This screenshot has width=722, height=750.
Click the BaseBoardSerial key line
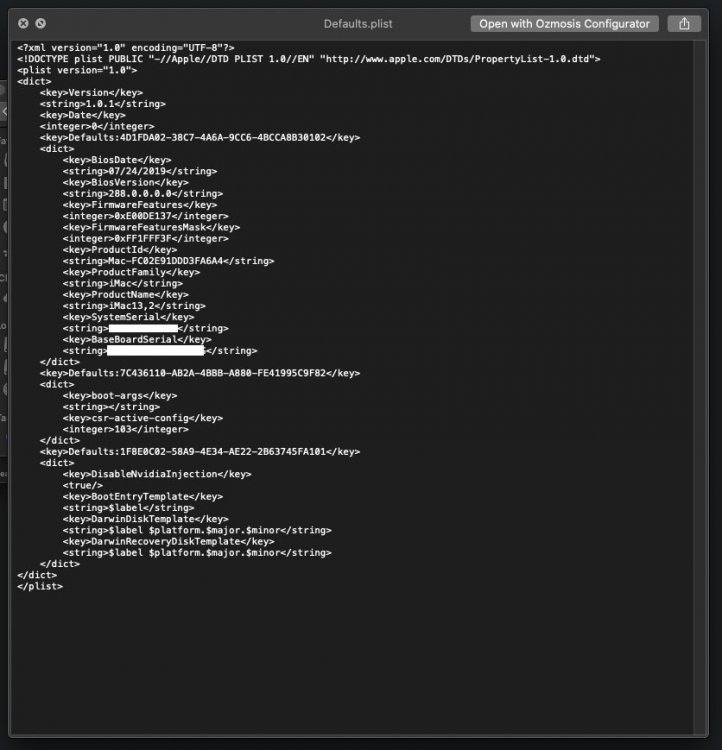pyautogui.click(x=137, y=340)
